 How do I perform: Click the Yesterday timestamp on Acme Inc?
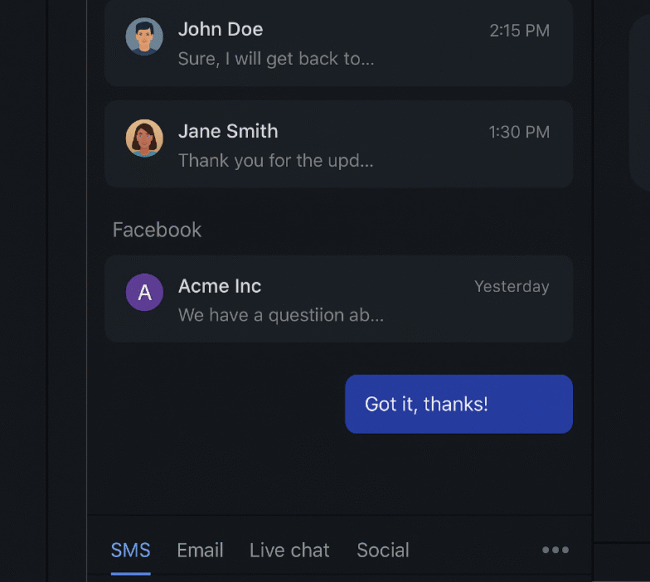click(x=512, y=286)
